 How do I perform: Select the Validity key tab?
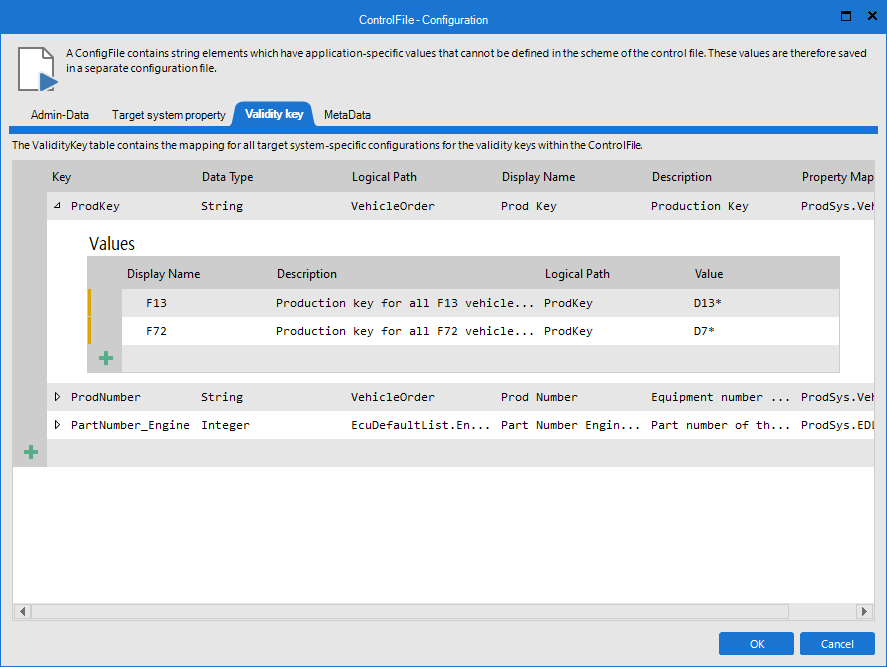274,114
